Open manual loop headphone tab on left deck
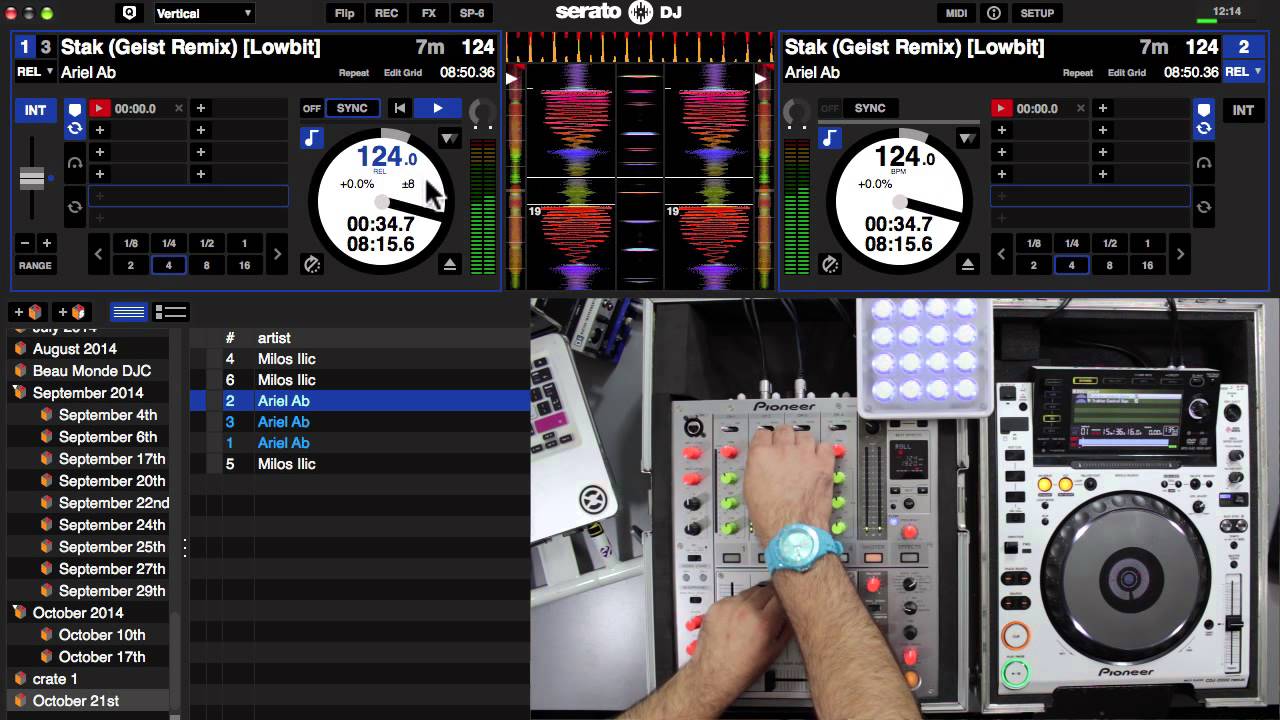Screen dimensions: 1280x720 [x=74, y=162]
